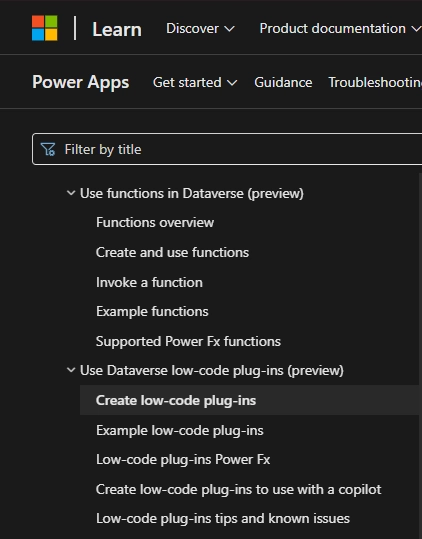Image resolution: width=422 pixels, height=539 pixels.
Task: Select Create low-code plug-ins
Action: tap(249, 400)
